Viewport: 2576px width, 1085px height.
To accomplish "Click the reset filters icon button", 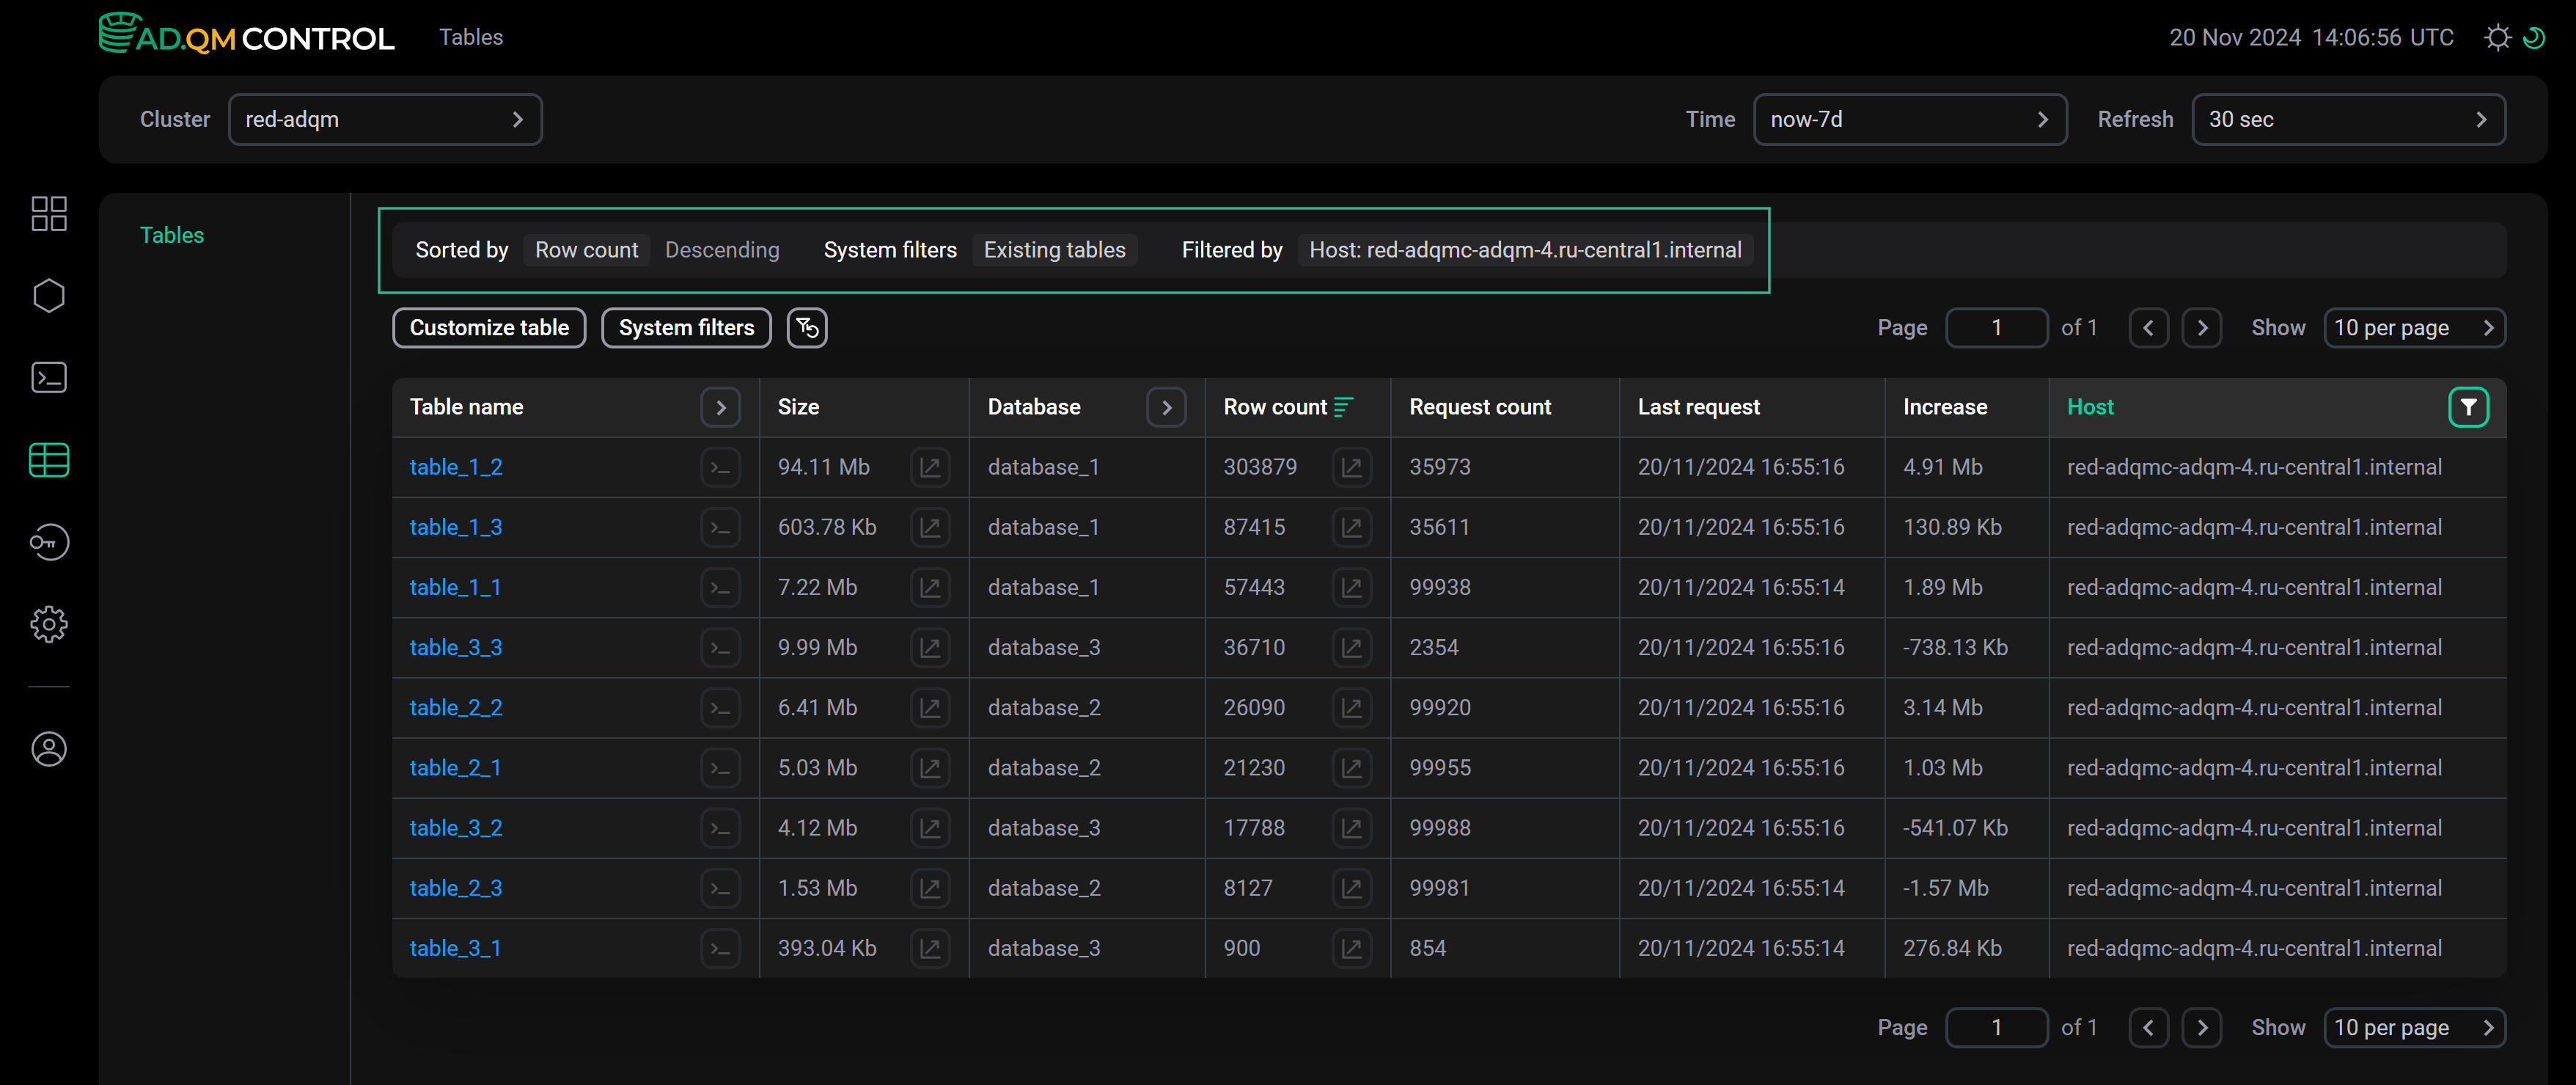I will click(x=806, y=328).
